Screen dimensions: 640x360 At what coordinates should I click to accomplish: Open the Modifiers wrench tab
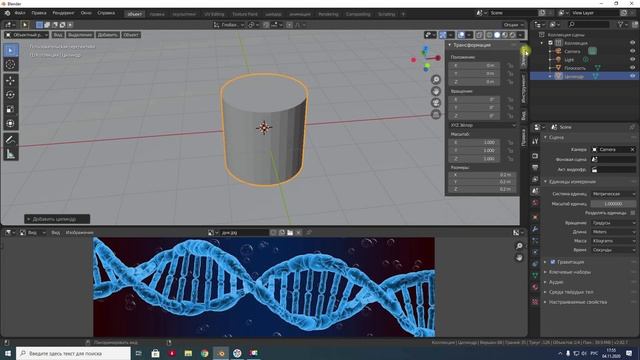[535, 229]
